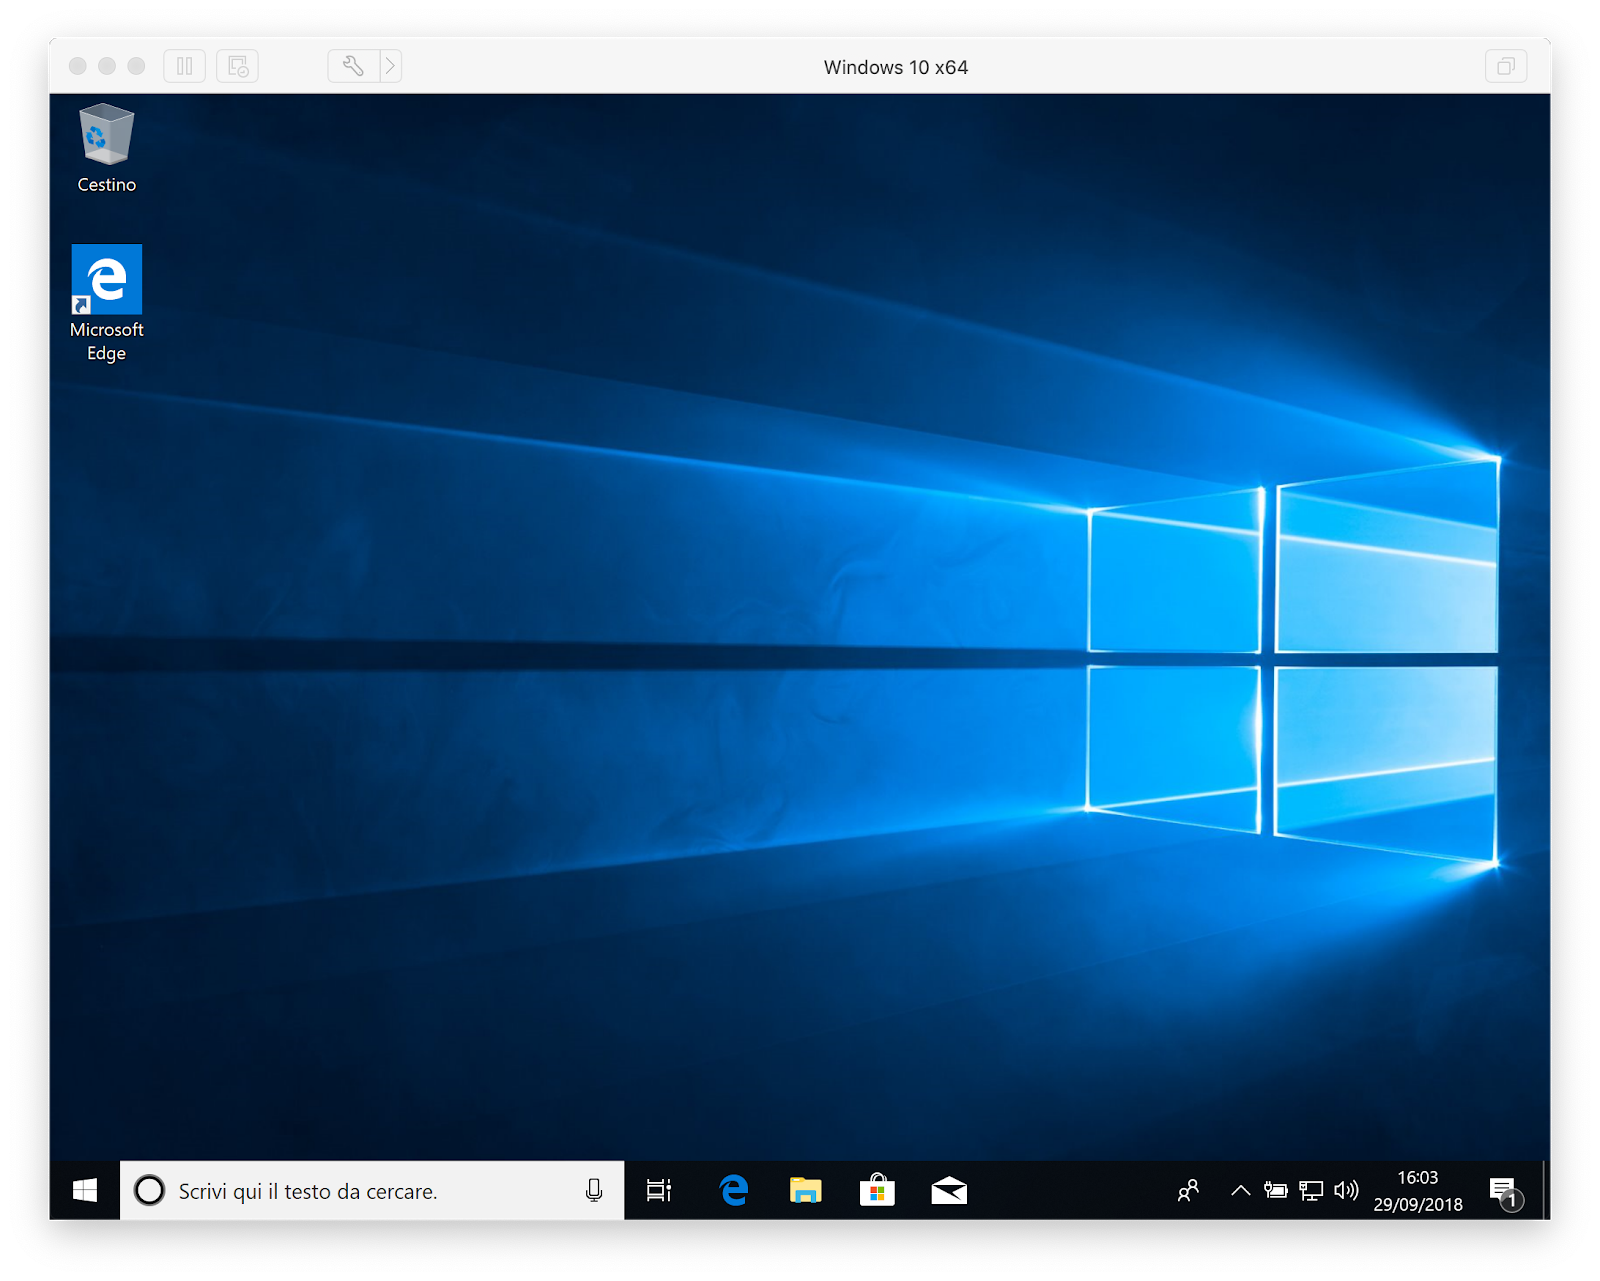Open the volume speaker control

pos(1346,1190)
